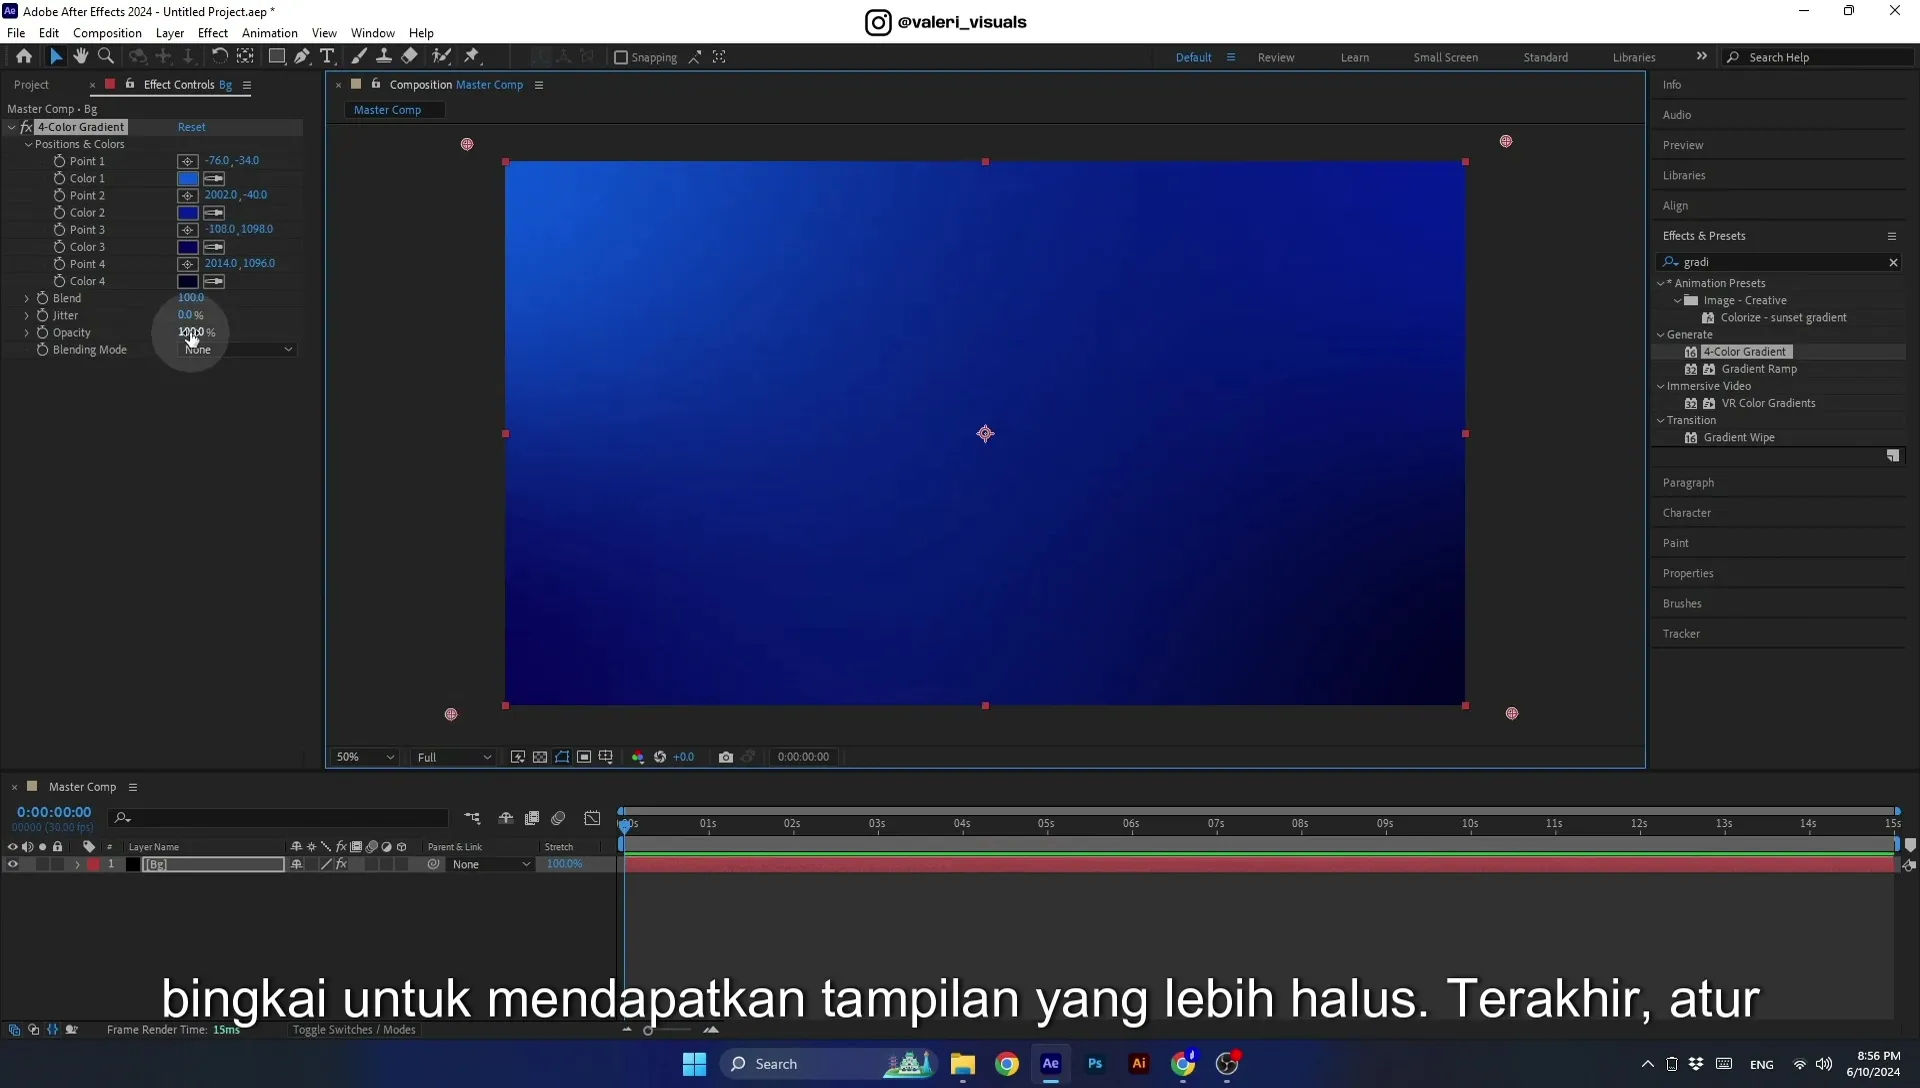Collapse Positions & Colors group

(x=29, y=144)
